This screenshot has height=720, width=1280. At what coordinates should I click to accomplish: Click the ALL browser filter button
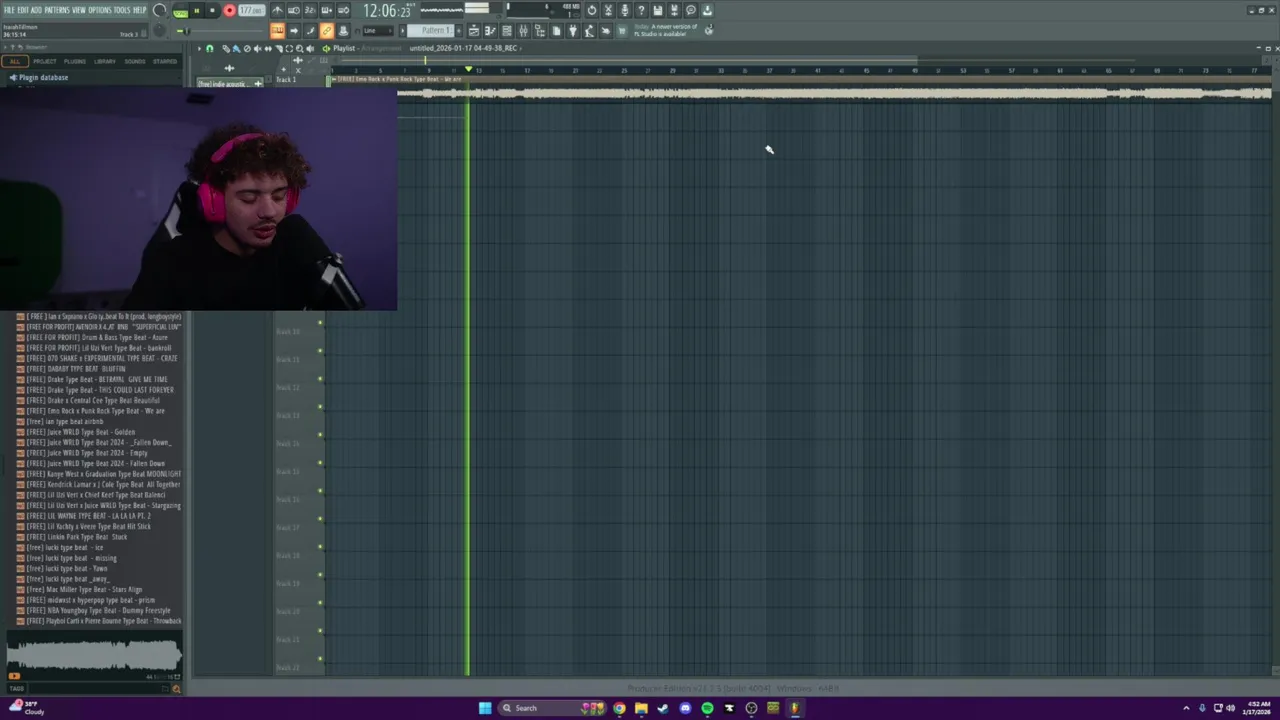[x=15, y=61]
